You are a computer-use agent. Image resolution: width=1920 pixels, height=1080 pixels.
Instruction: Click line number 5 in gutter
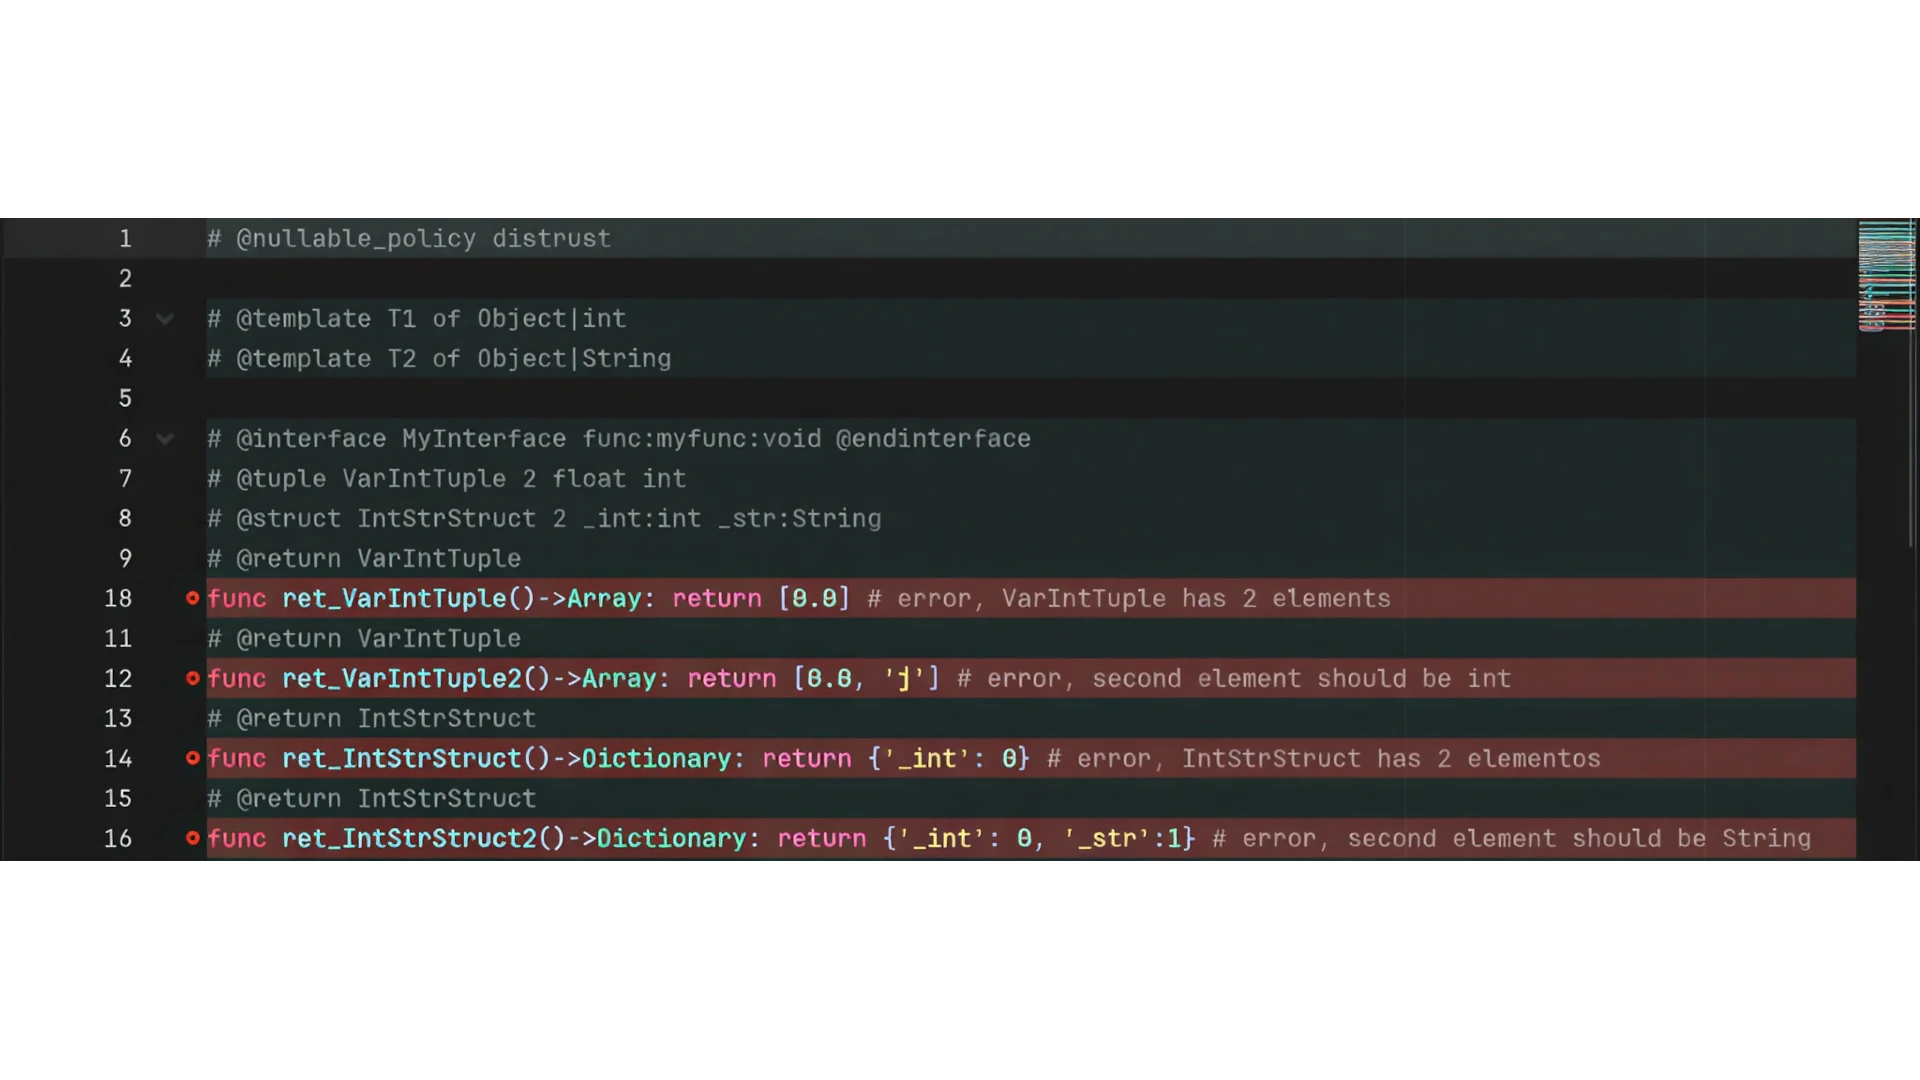click(125, 398)
